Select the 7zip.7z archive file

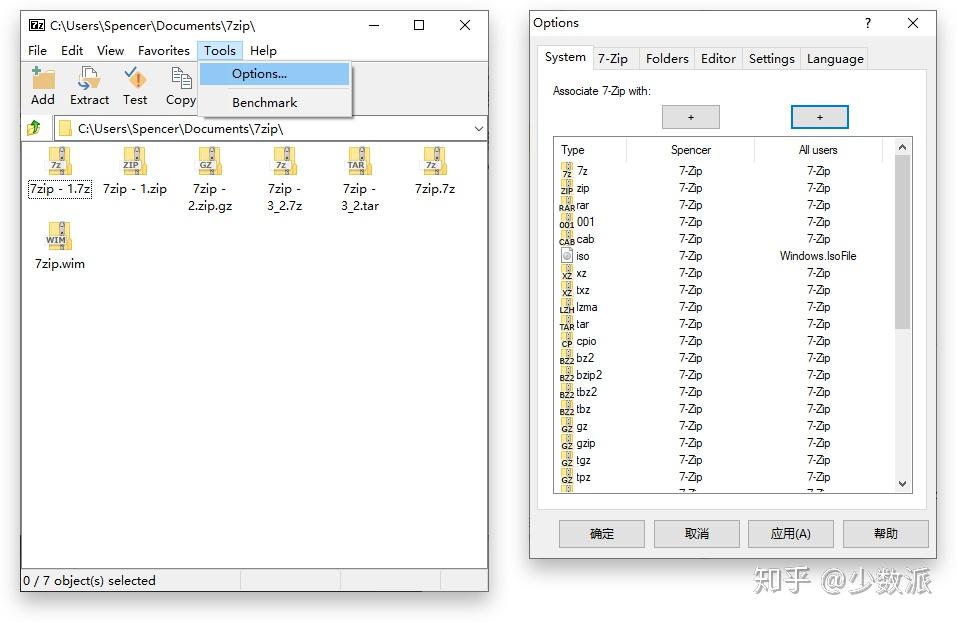tap(435, 172)
